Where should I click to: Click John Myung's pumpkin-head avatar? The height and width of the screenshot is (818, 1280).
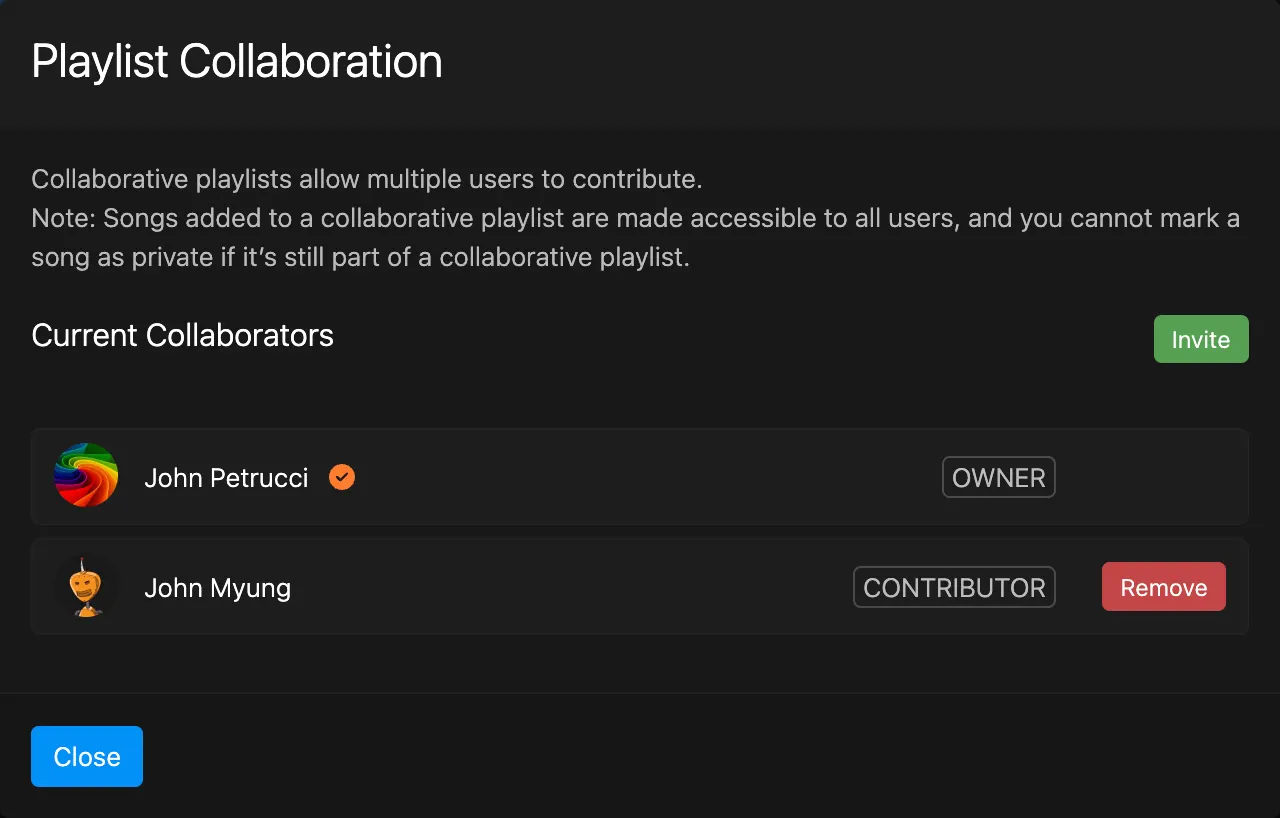pyautogui.click(x=87, y=587)
